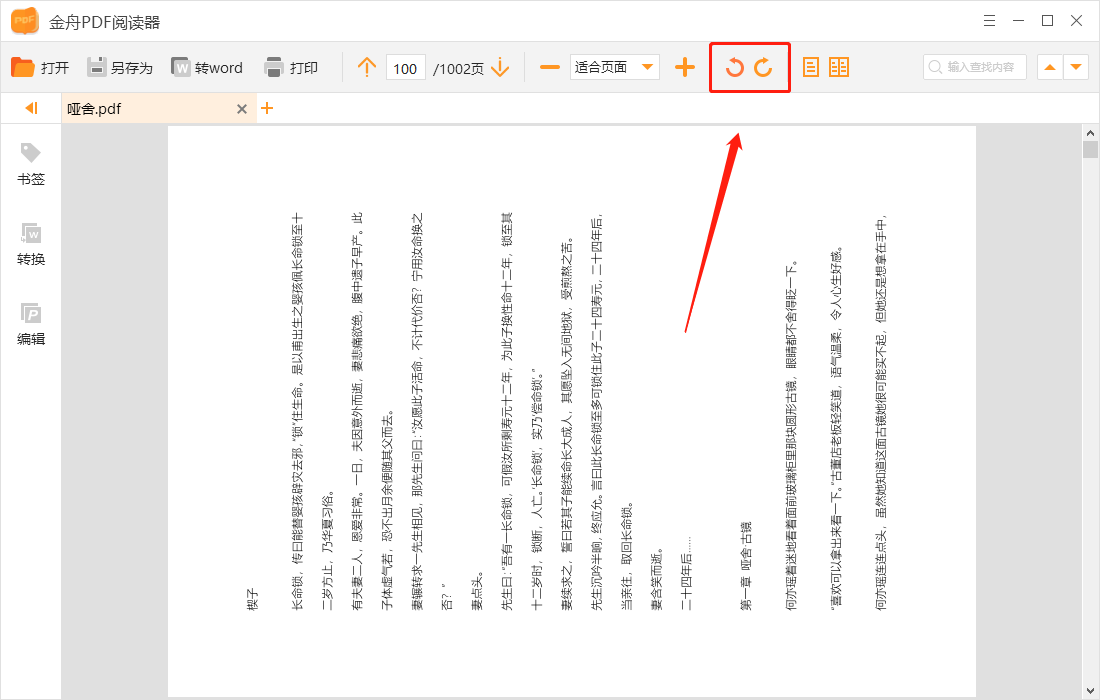Click the scrollbar up arrow

[x=1089, y=133]
